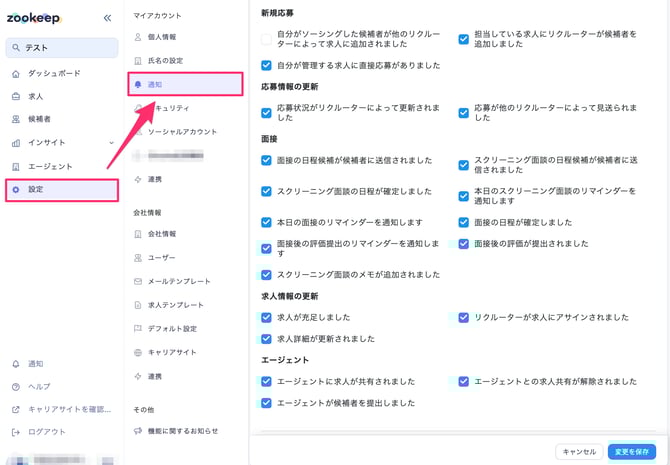The image size is (670, 465).
Task: Click the メールテンプレート envelope icon
Action: pos(138,281)
